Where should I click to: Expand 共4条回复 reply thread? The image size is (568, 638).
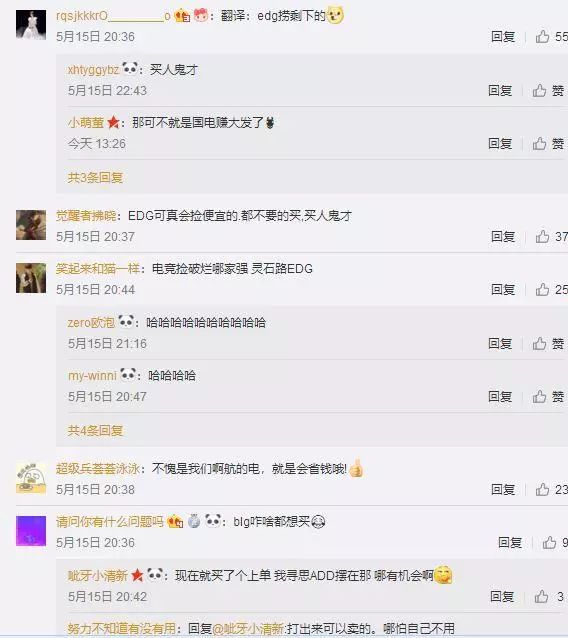pyautogui.click(x=95, y=430)
